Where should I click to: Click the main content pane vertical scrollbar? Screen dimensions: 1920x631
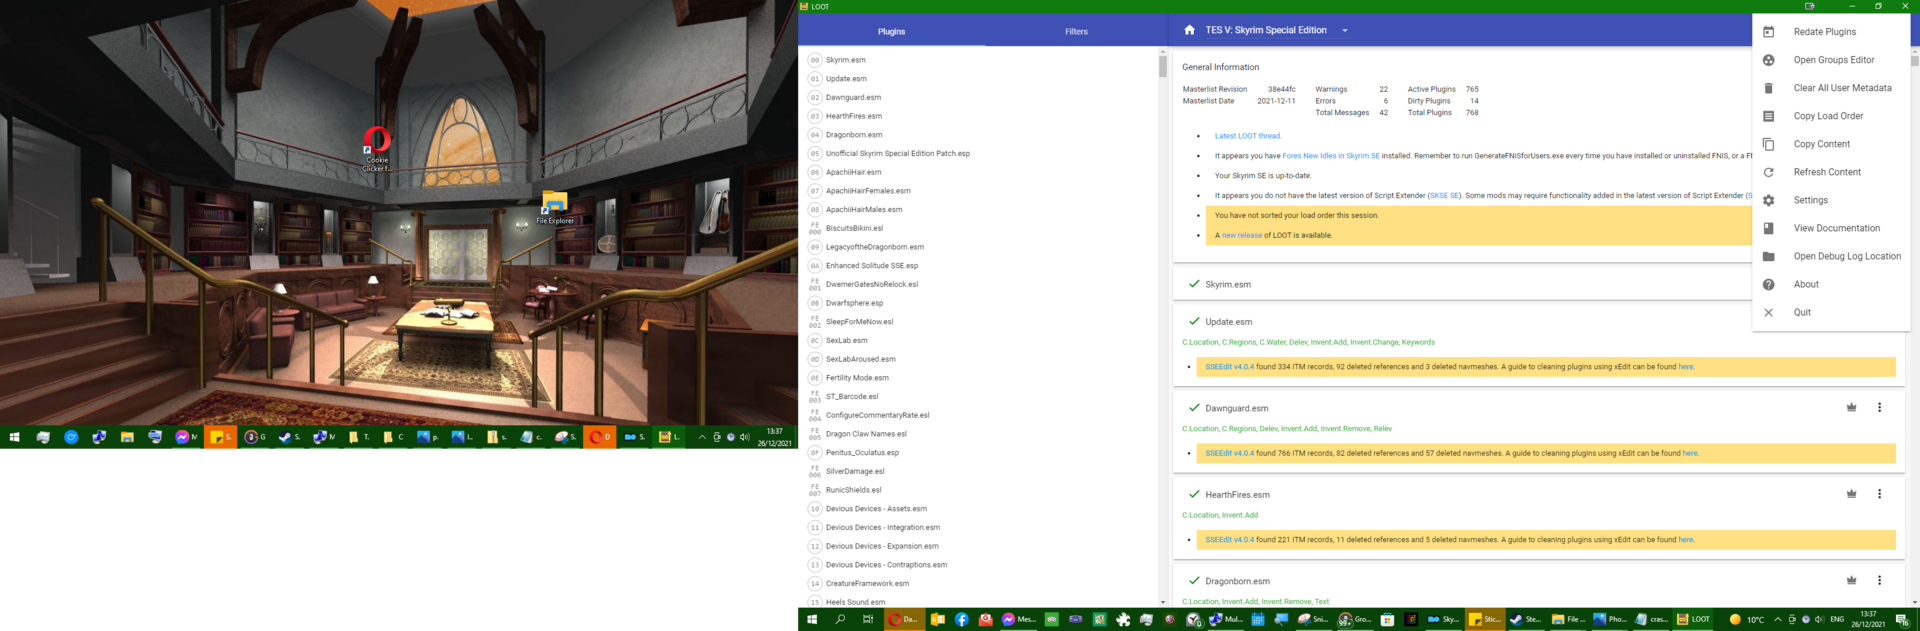(1915, 59)
